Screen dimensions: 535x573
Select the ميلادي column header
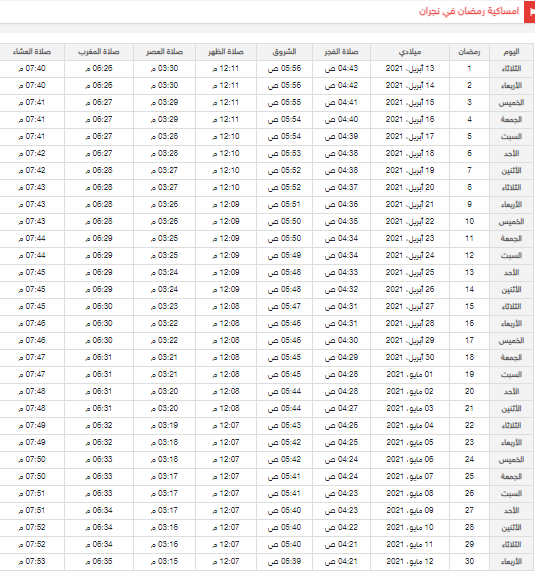pos(410,52)
